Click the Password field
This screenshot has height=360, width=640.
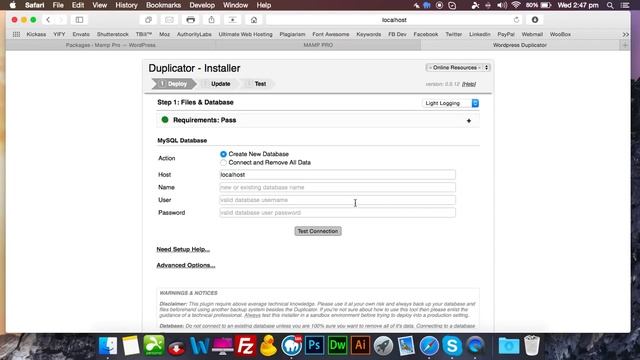pos(338,213)
